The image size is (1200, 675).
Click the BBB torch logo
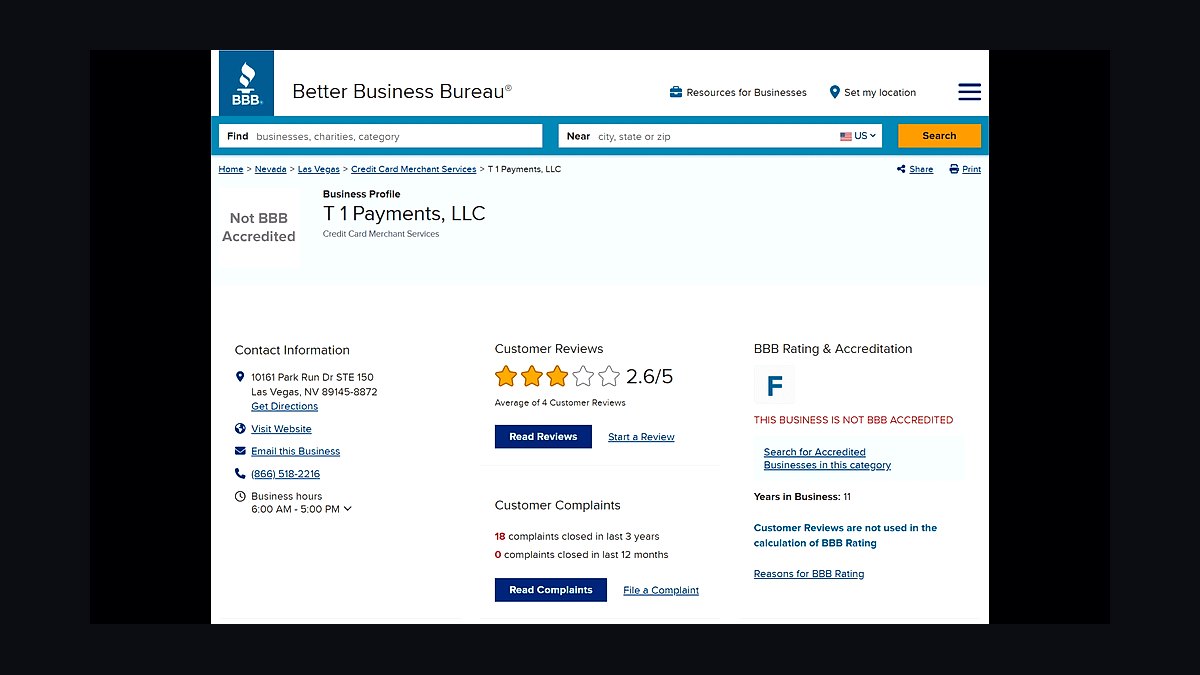pos(246,83)
